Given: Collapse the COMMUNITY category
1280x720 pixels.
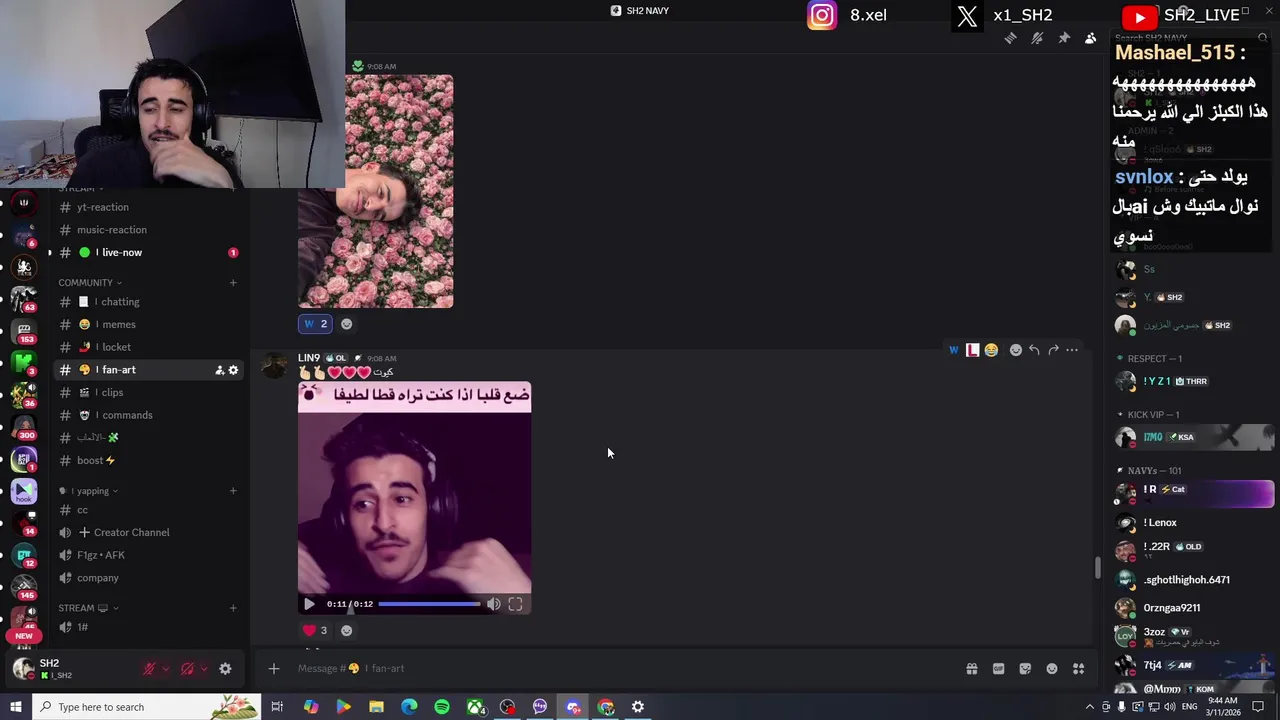Looking at the screenshot, I should [90, 283].
